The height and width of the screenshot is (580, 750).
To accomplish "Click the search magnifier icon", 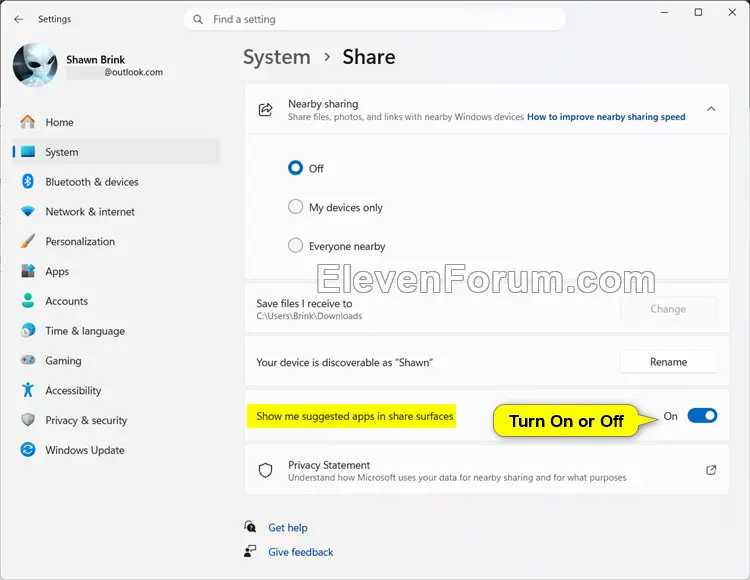I will click(x=198, y=19).
